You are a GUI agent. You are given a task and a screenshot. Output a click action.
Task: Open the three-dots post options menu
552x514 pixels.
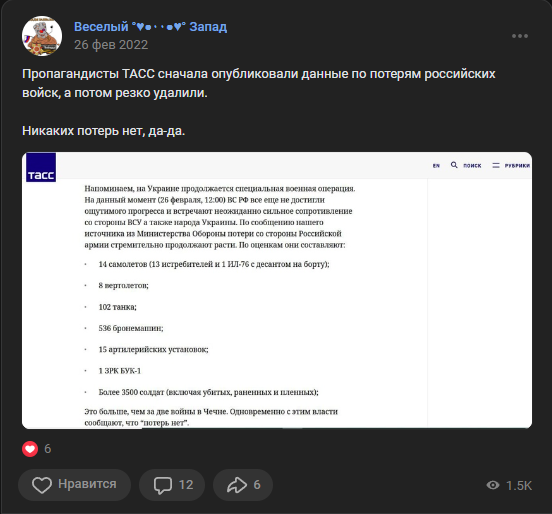click(x=520, y=36)
